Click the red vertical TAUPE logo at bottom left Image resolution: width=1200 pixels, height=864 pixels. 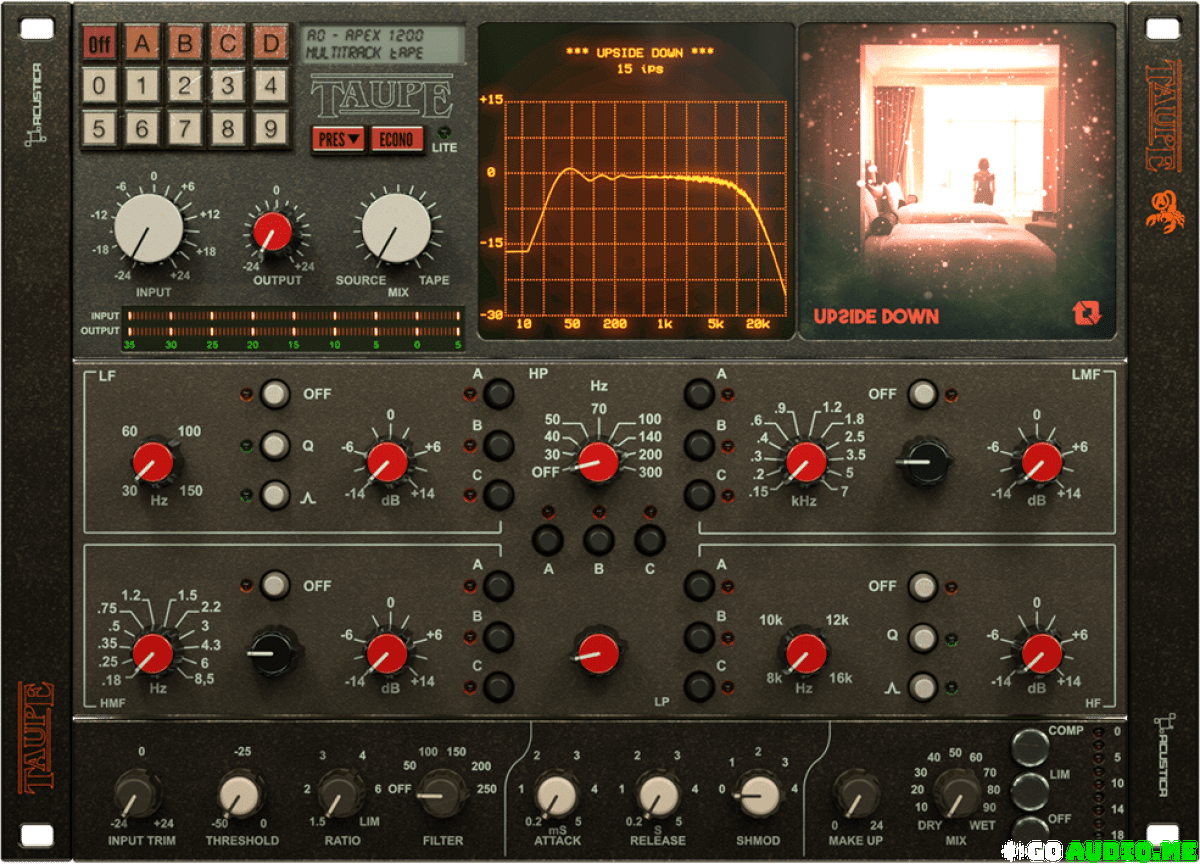pyautogui.click(x=37, y=738)
